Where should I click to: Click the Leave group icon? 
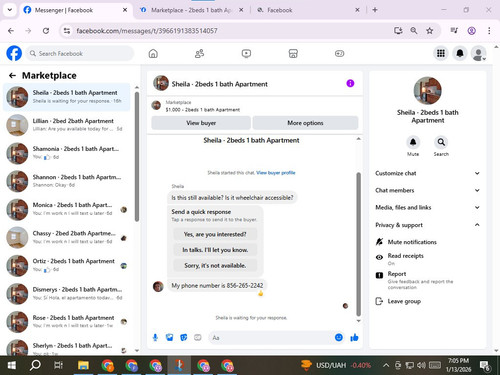click(379, 301)
